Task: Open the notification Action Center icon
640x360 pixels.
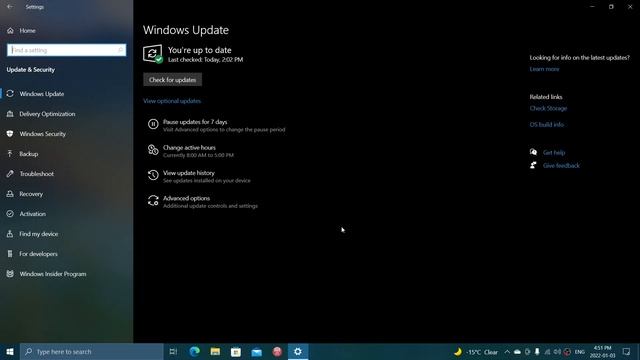Action: tap(627, 352)
